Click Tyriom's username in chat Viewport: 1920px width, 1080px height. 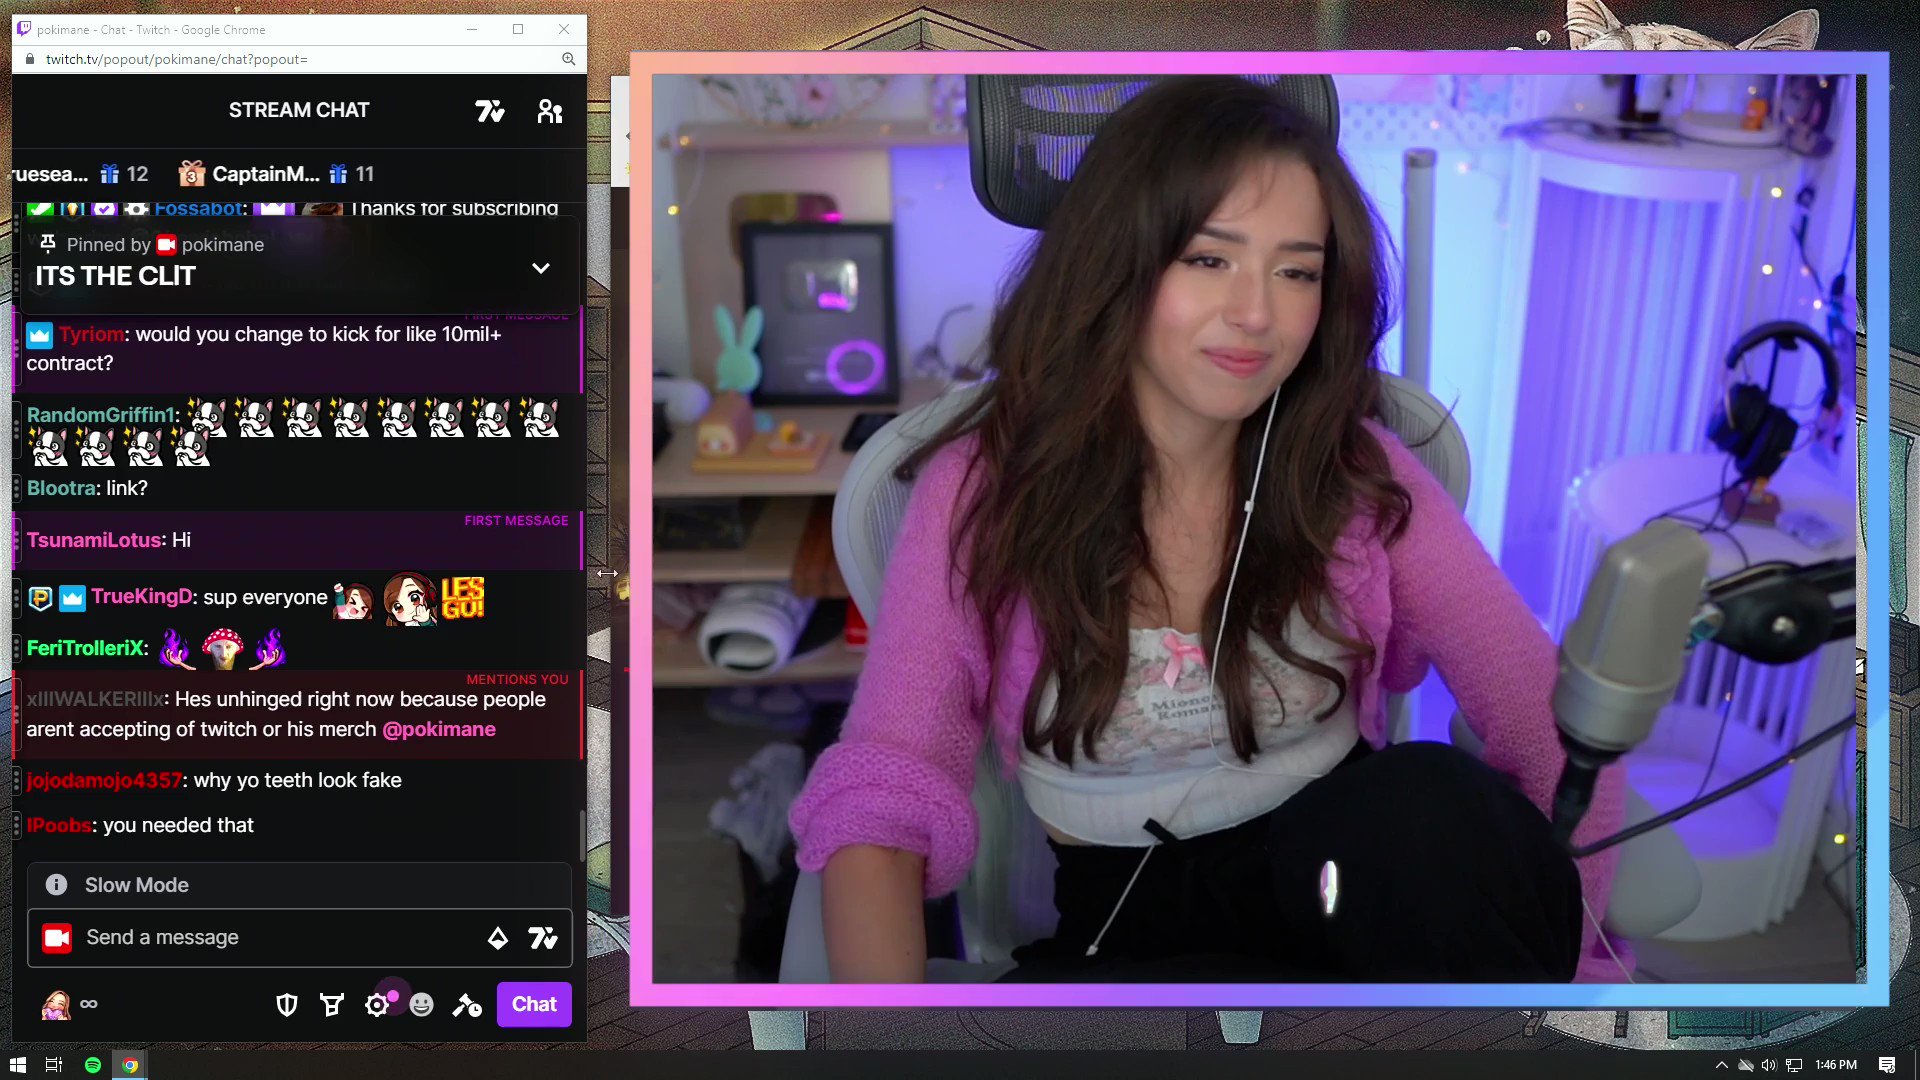tap(91, 334)
